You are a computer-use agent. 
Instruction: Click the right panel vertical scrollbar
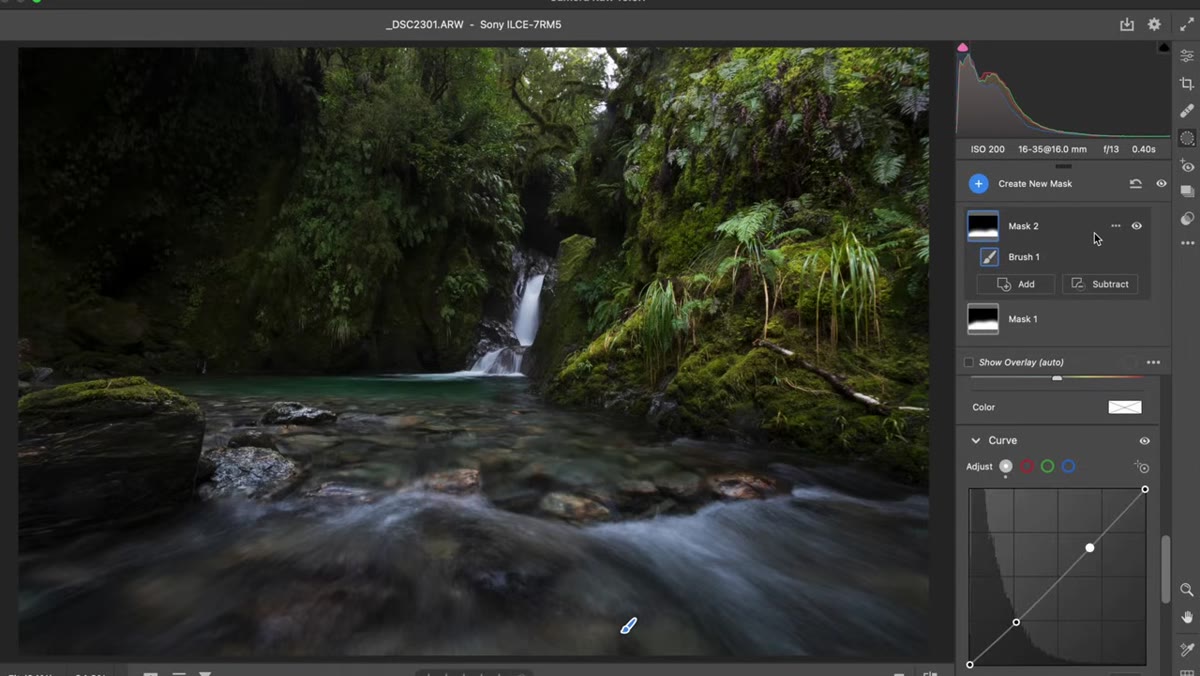(1166, 570)
